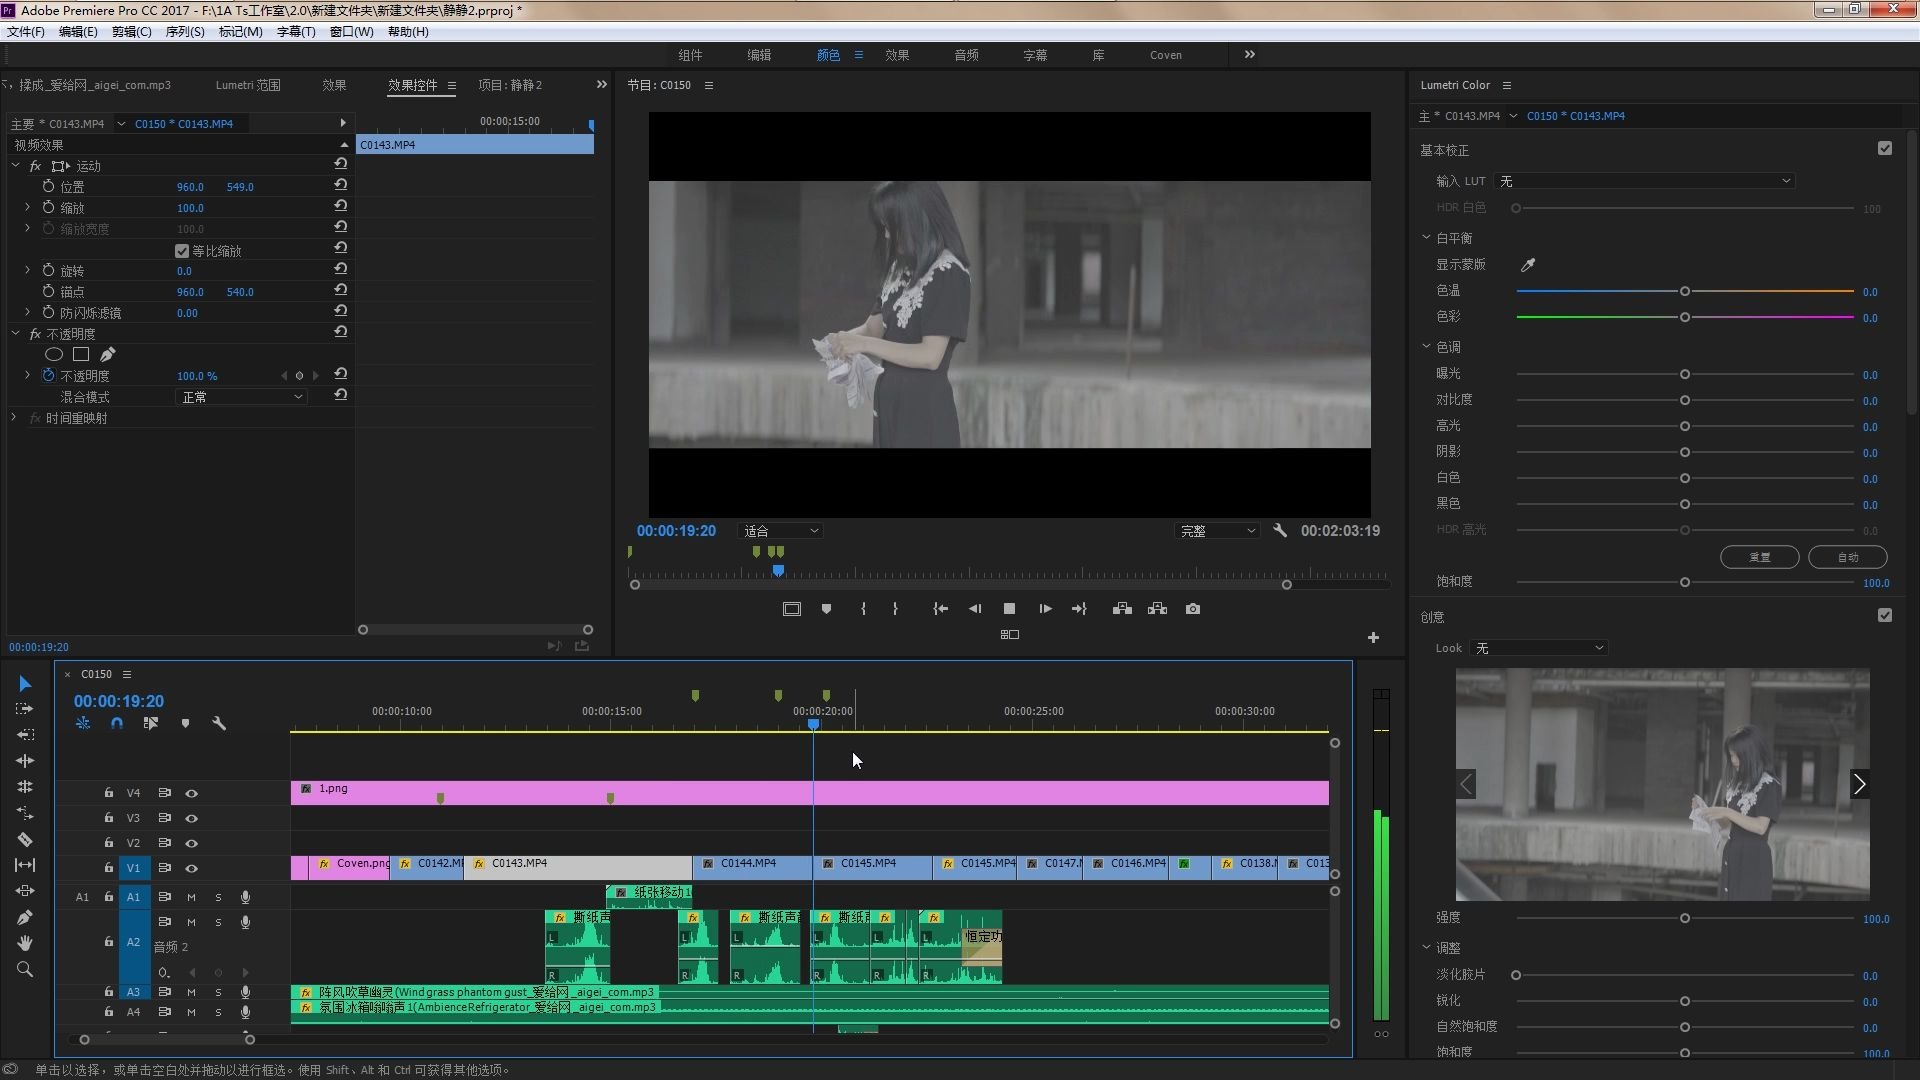
Task: Click the 重置 reset button
Action: coord(1759,557)
